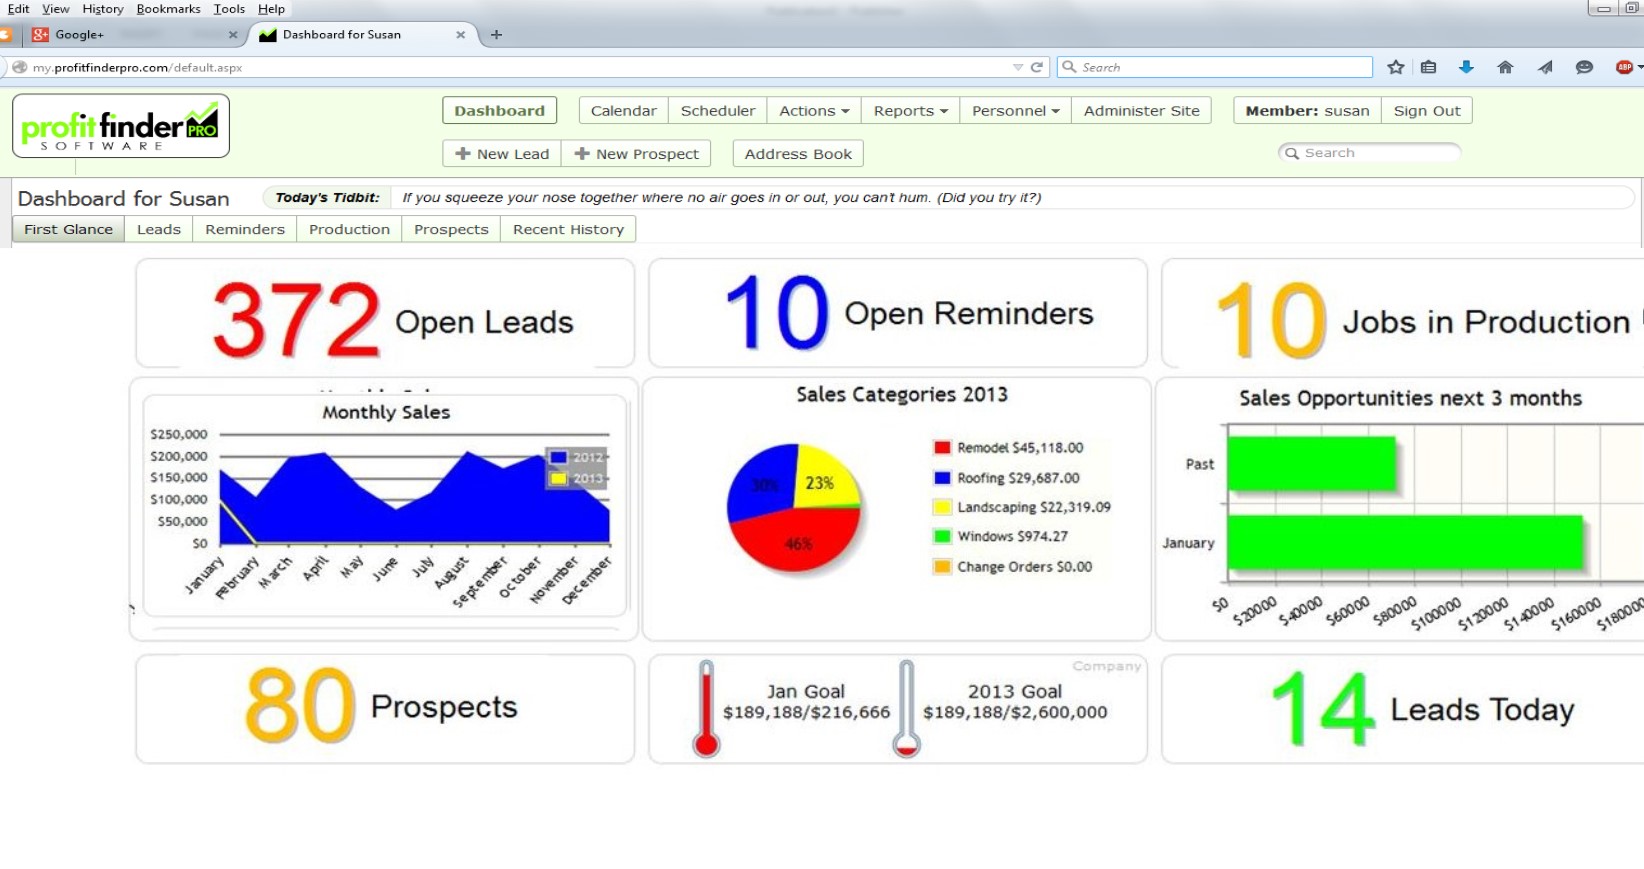This screenshot has width=1644, height=869.
Task: Click the 80 Prospects card
Action: [x=385, y=709]
